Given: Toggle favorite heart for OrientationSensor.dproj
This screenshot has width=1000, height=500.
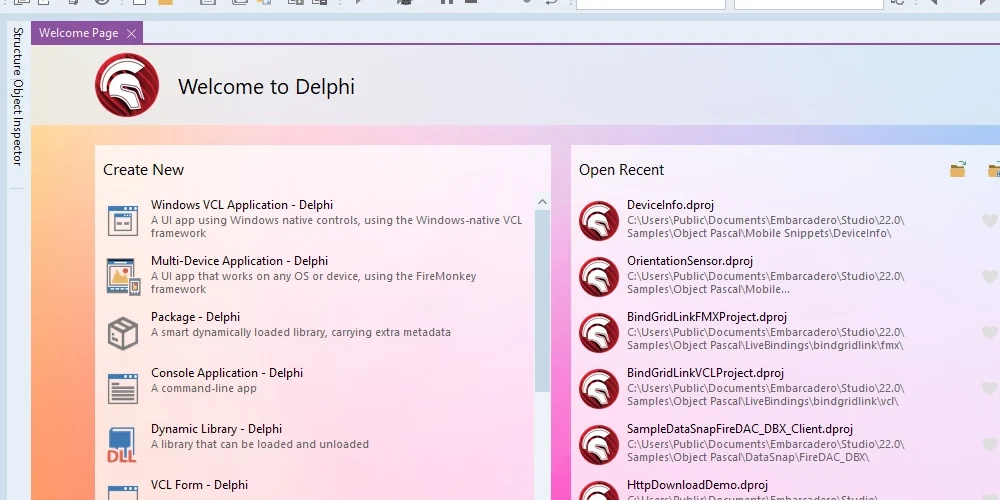Looking at the screenshot, I should click(x=989, y=276).
